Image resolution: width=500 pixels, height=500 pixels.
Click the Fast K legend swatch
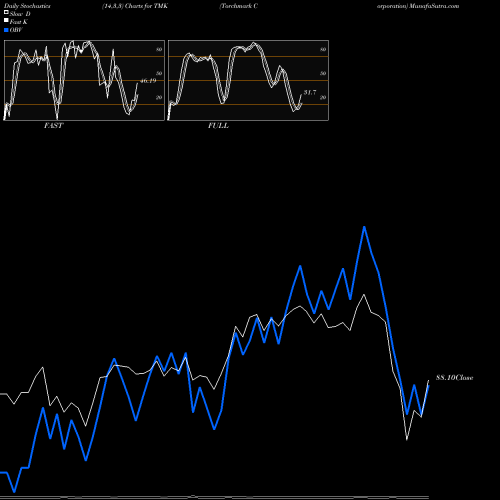[6, 21]
